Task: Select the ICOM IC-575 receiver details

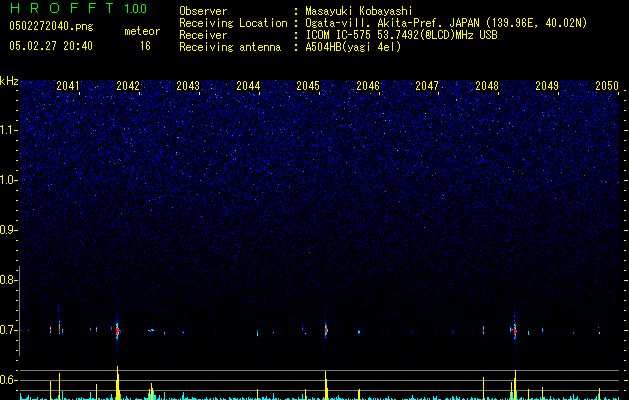Action: click(401, 35)
